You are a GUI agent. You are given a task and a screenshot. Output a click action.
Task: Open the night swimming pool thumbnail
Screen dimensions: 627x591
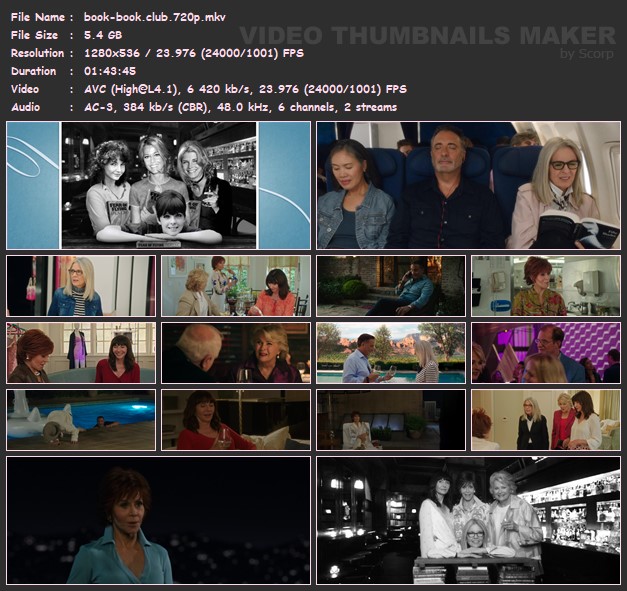[81, 420]
